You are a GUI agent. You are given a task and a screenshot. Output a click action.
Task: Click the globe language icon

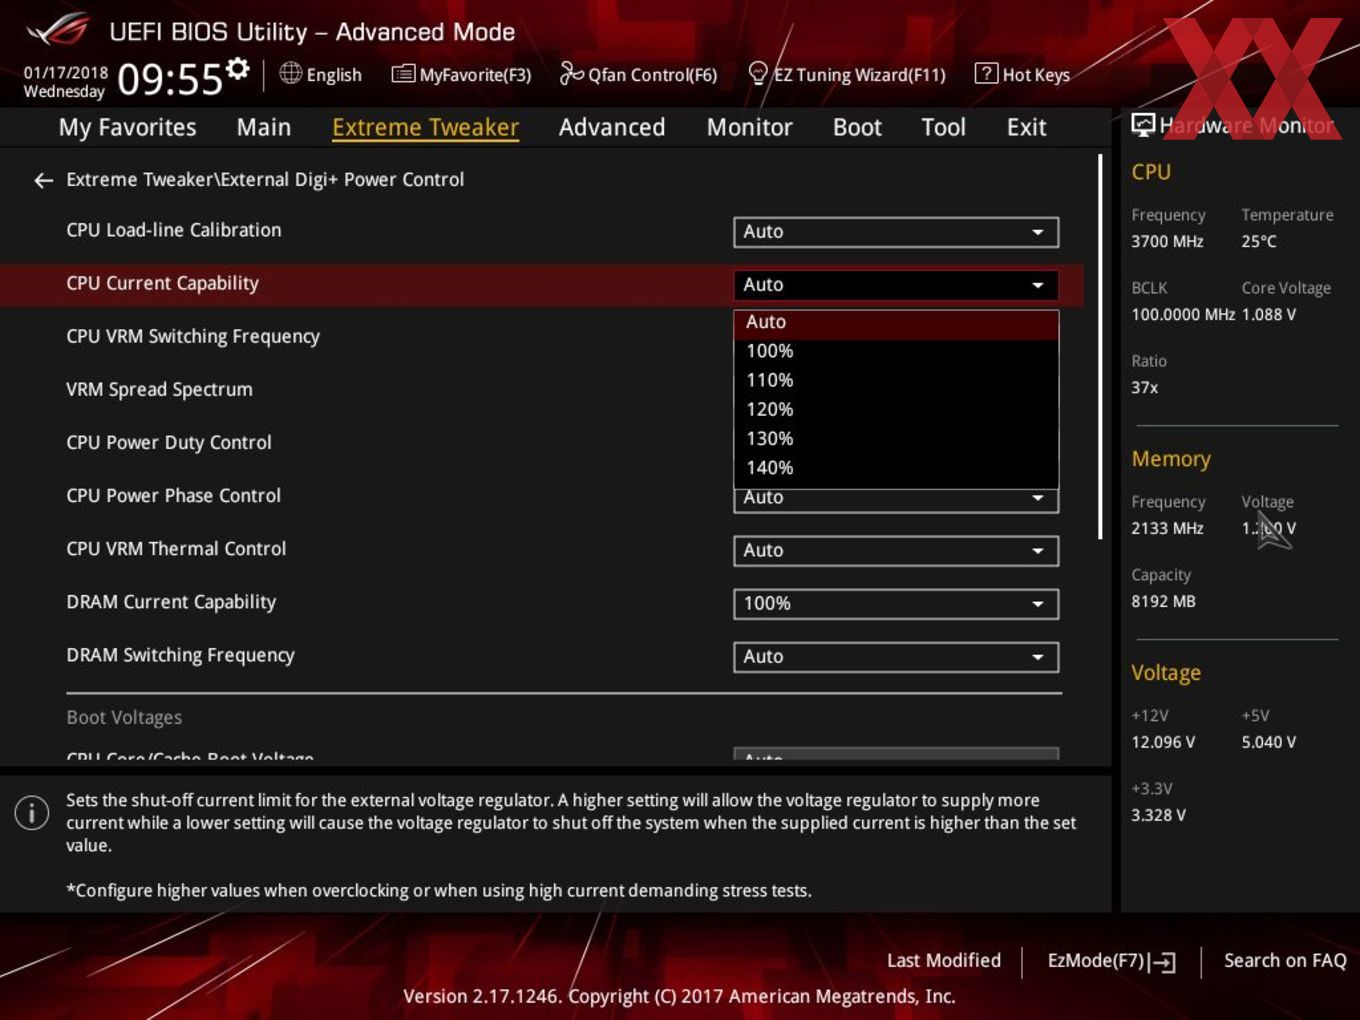pyautogui.click(x=290, y=73)
